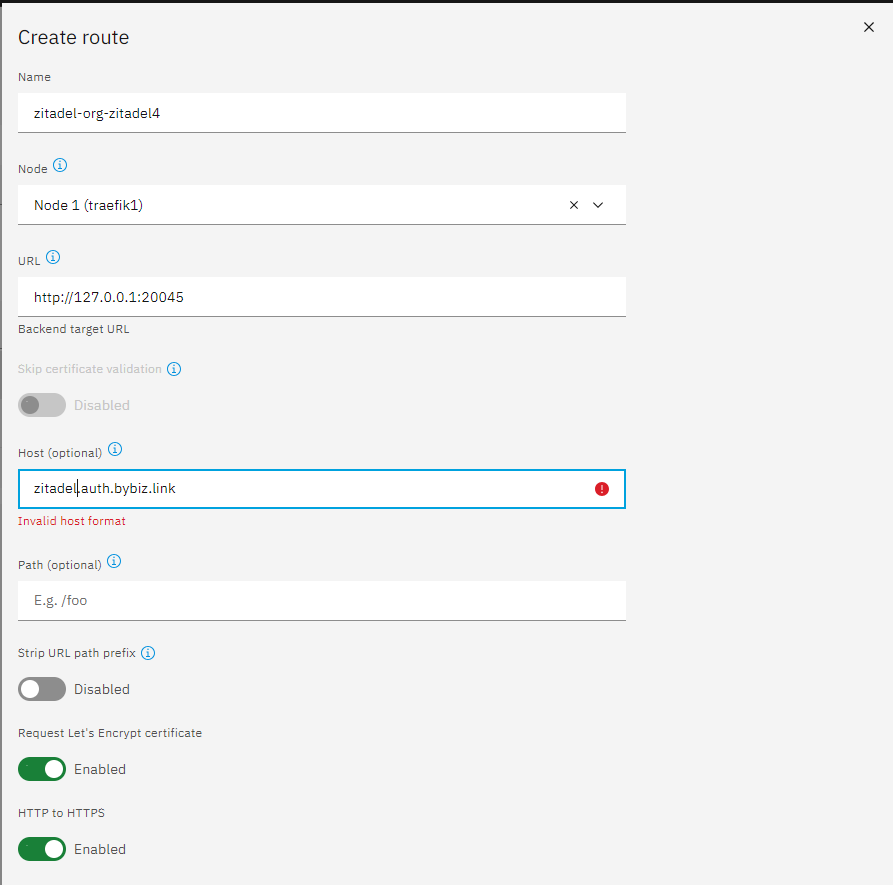Close the Create route panel

click(x=869, y=27)
